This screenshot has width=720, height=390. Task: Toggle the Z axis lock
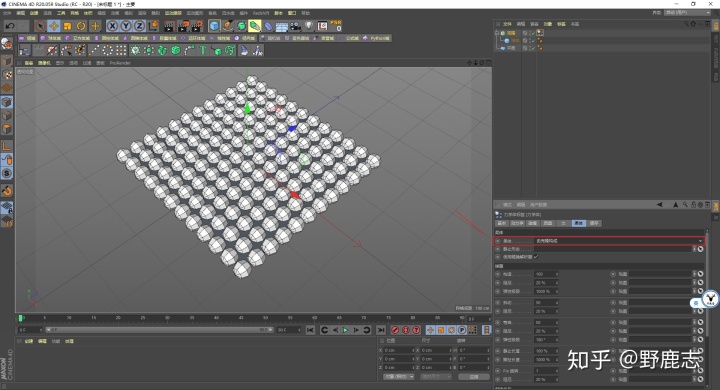coord(140,26)
